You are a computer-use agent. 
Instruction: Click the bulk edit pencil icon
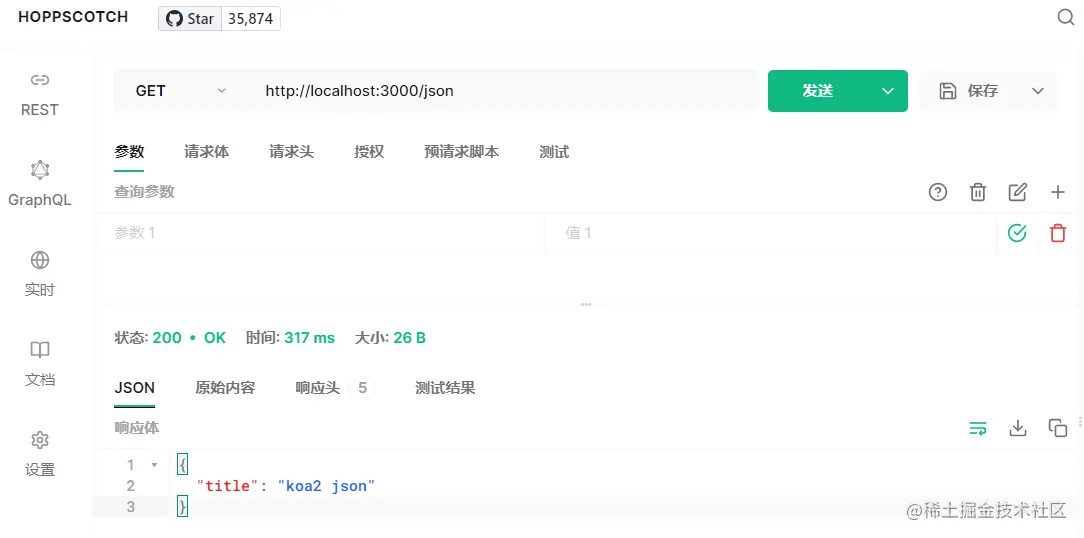(1018, 192)
